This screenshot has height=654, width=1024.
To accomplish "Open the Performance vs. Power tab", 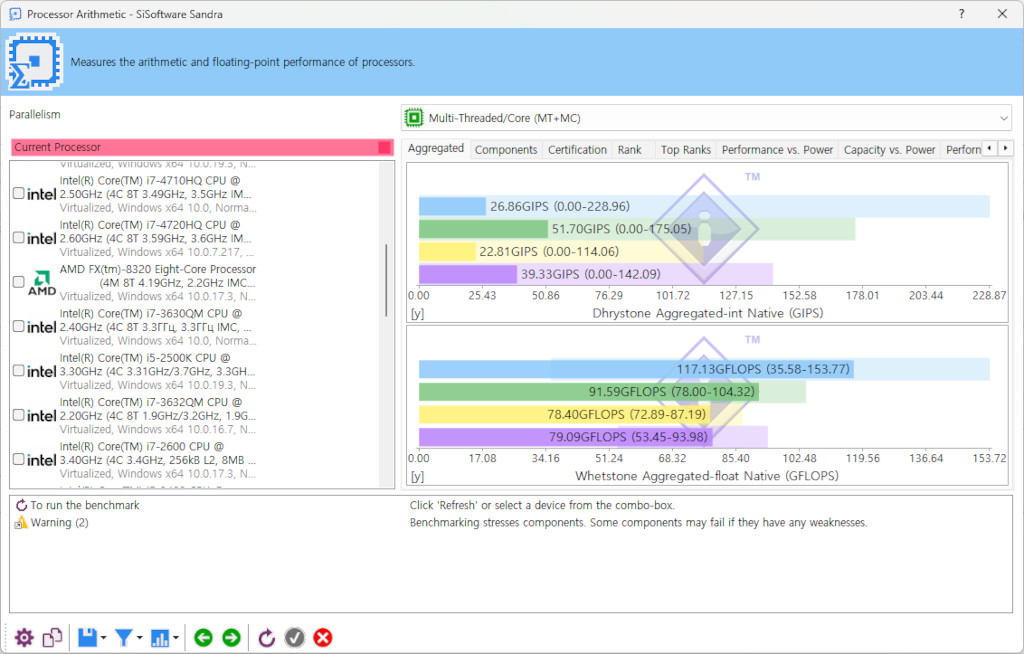I will [777, 150].
